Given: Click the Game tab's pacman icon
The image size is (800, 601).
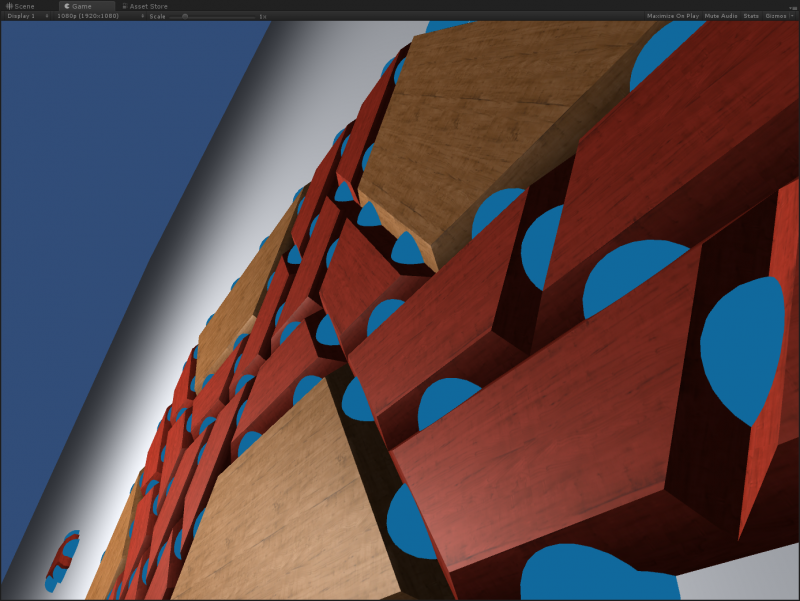Looking at the screenshot, I should pyautogui.click(x=67, y=6).
